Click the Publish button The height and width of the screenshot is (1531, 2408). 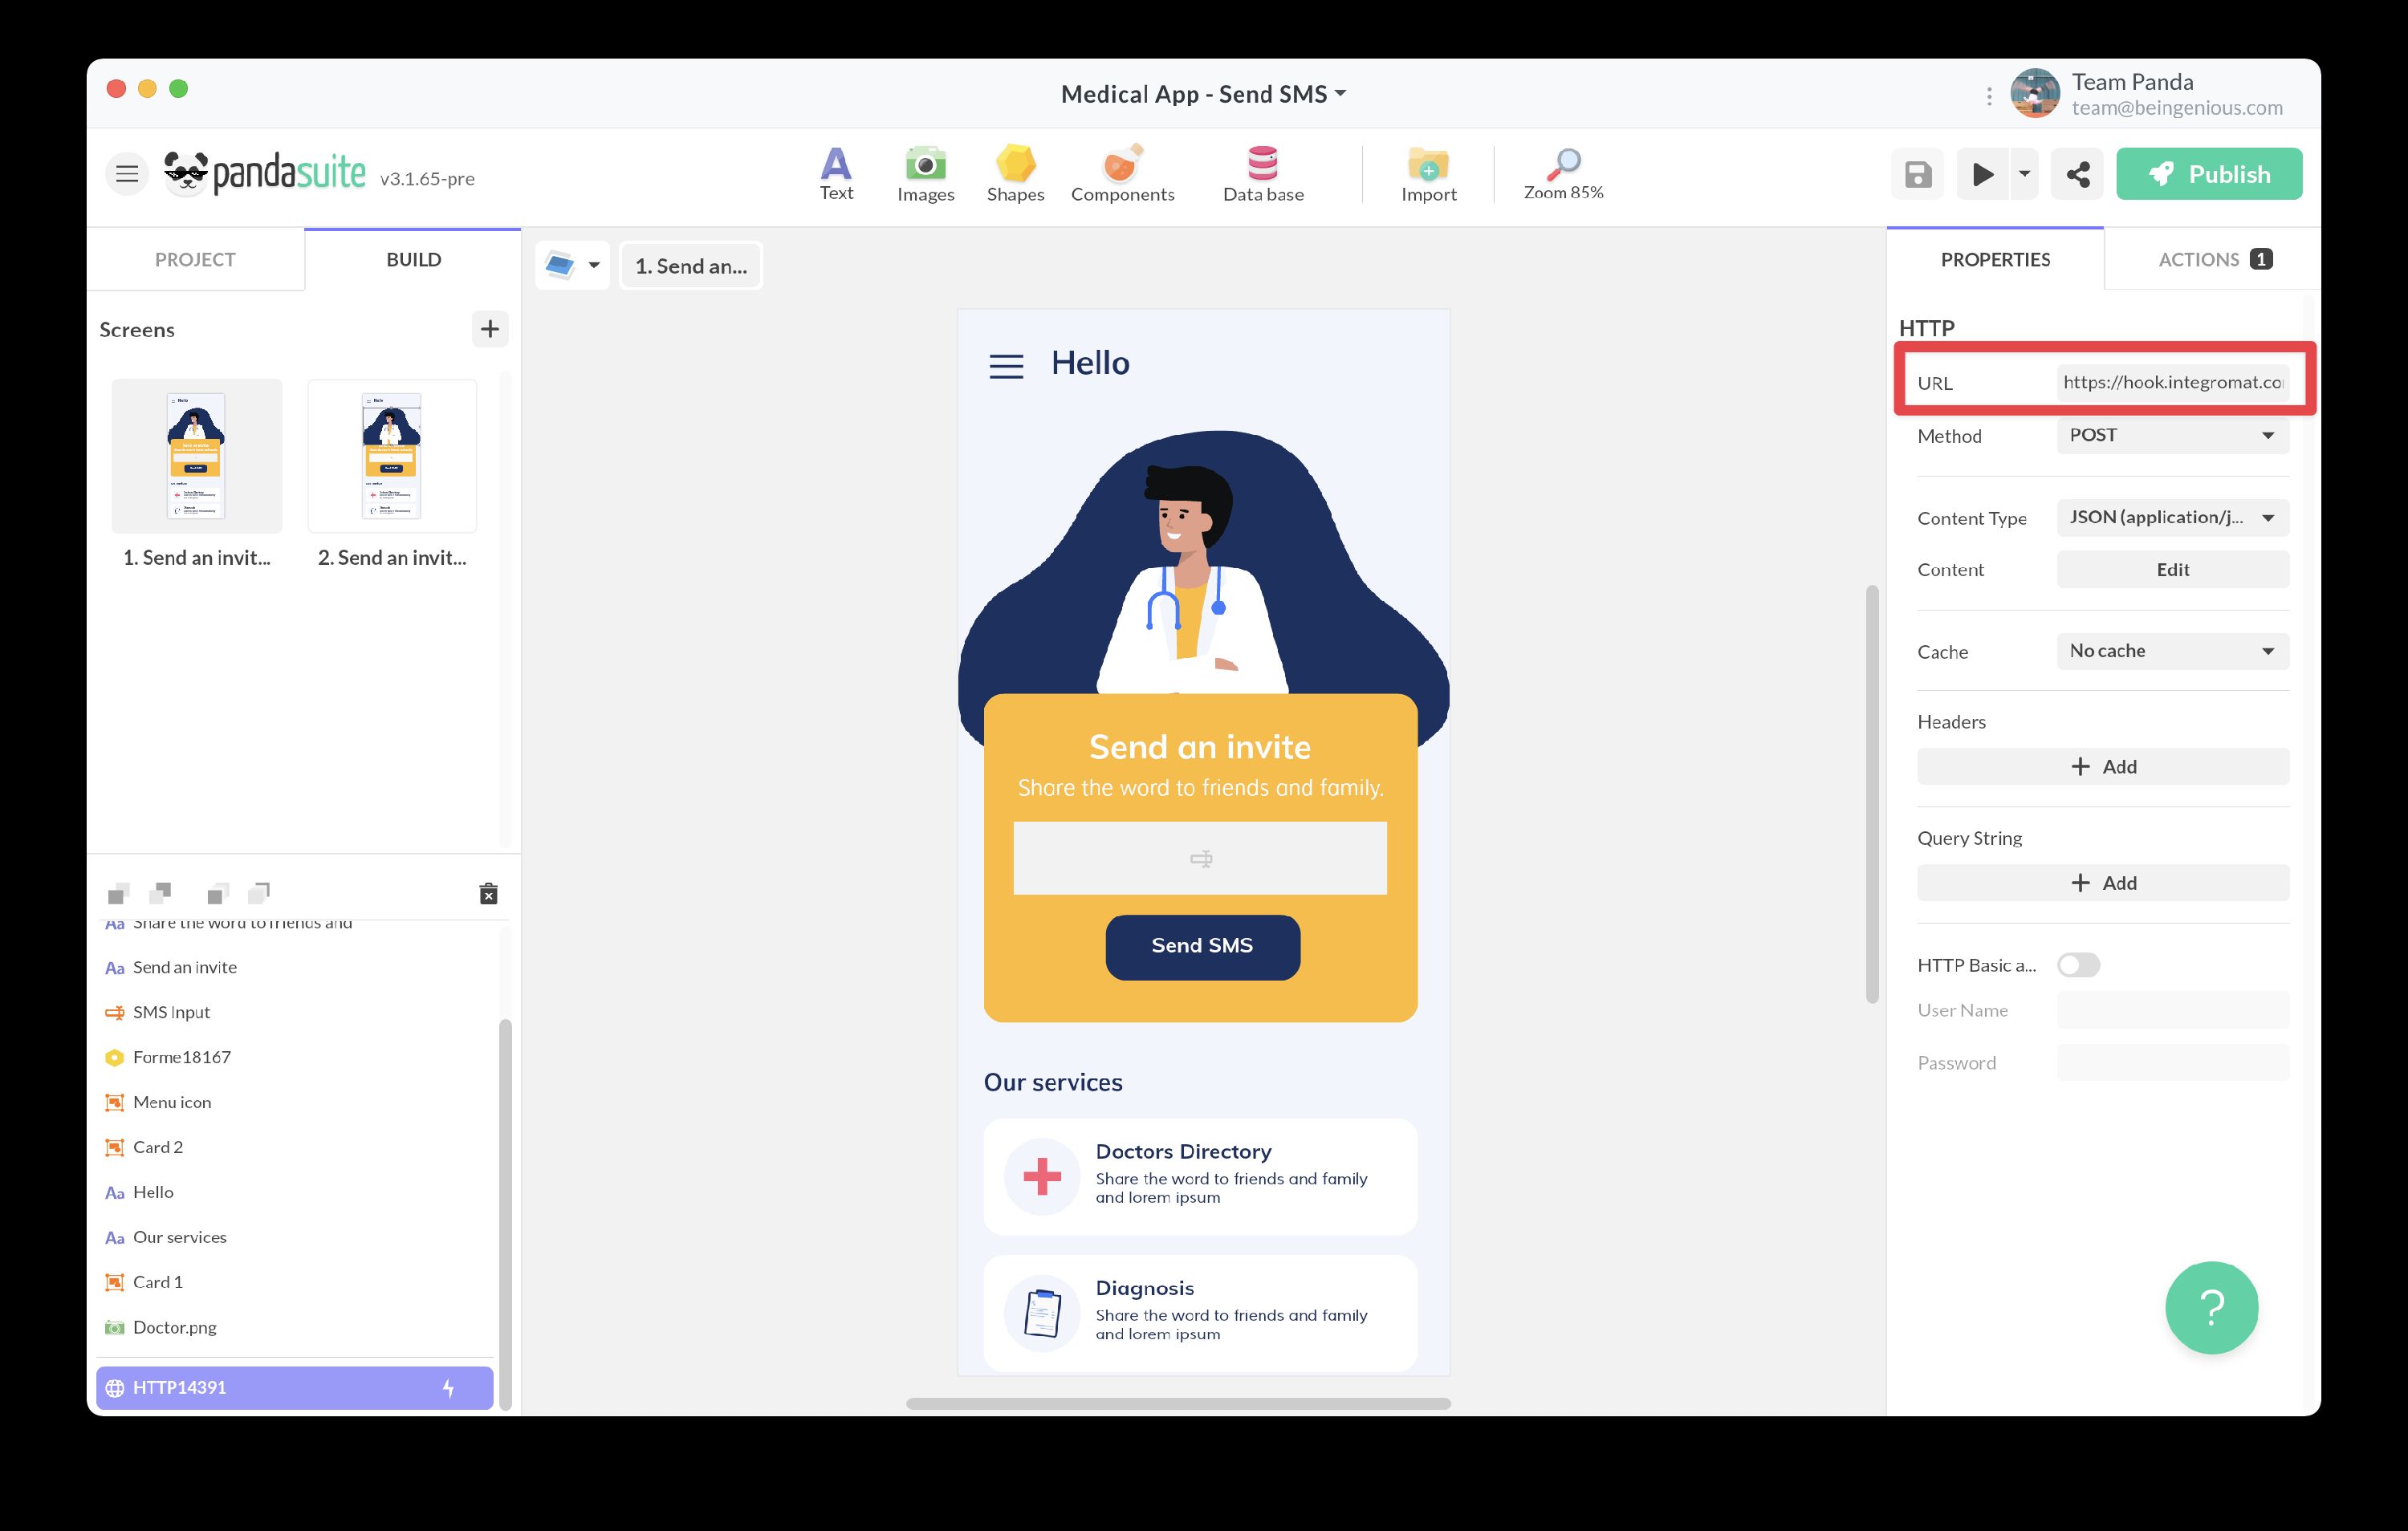click(2208, 174)
